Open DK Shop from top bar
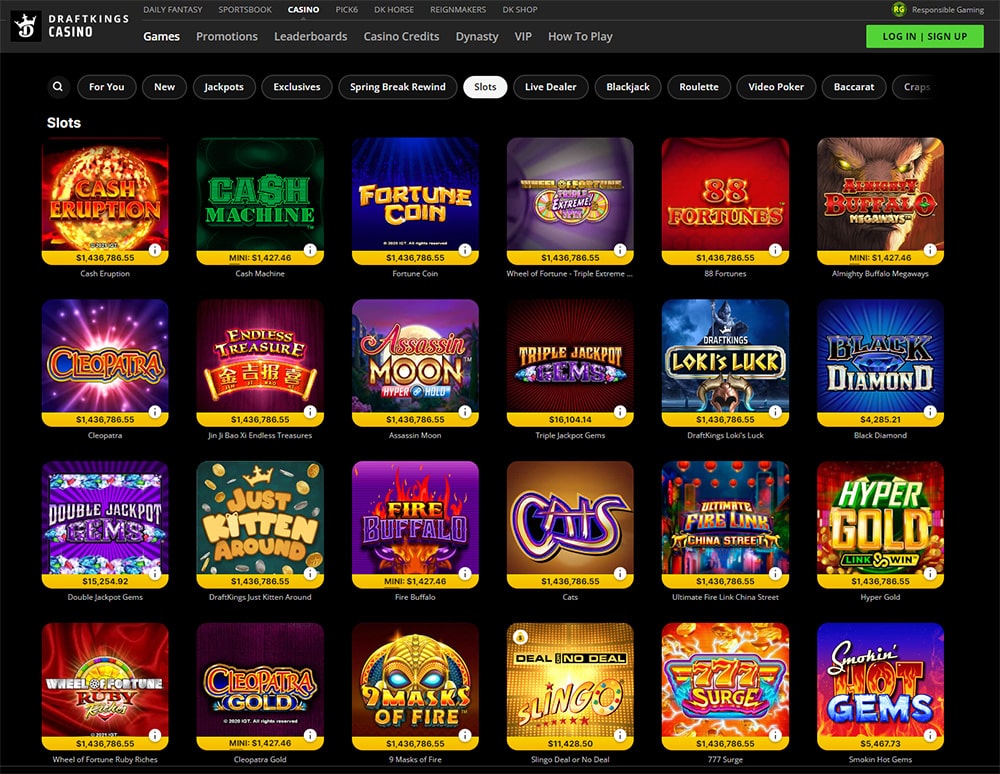 (x=520, y=10)
